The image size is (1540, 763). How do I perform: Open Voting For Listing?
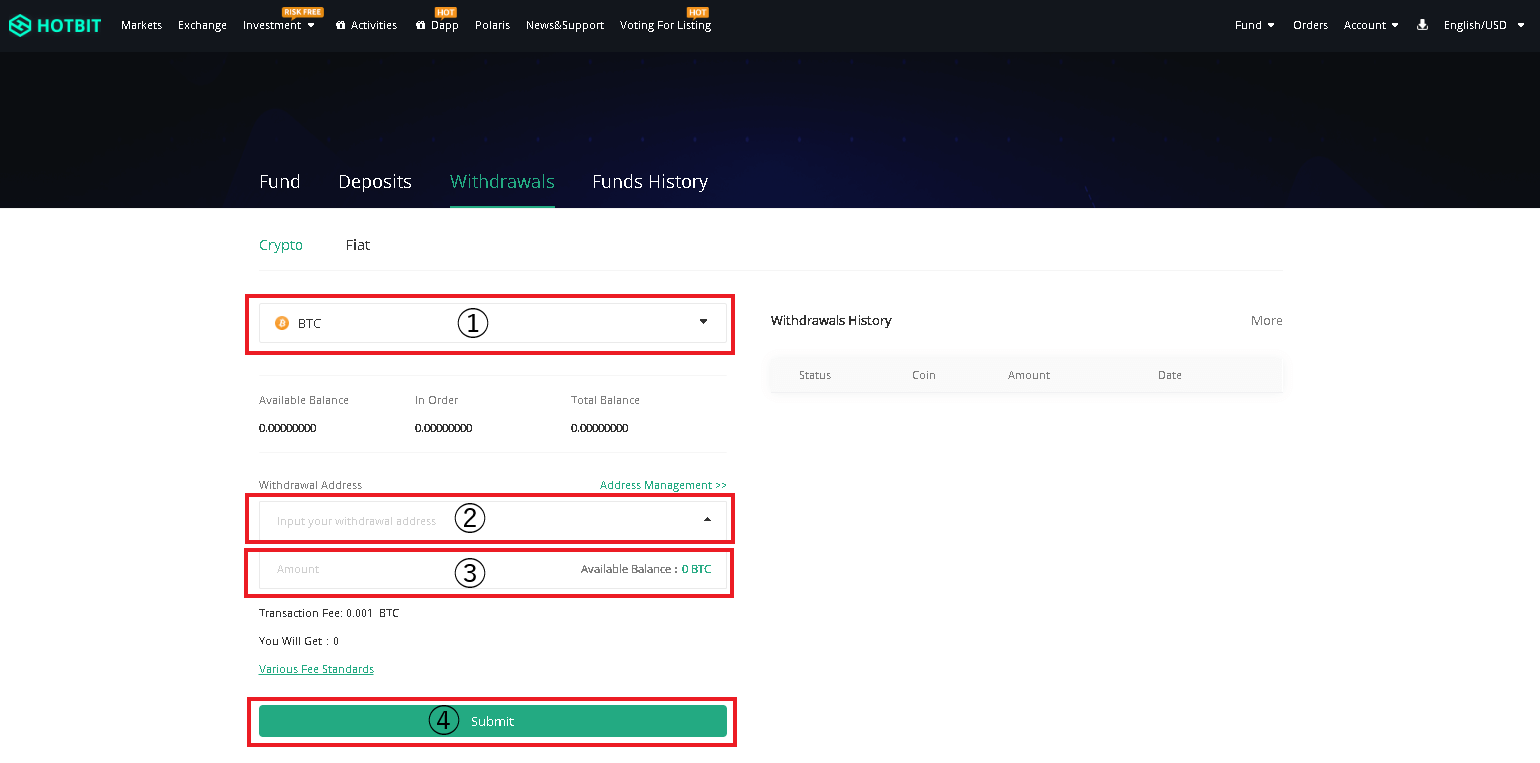pyautogui.click(x=665, y=25)
